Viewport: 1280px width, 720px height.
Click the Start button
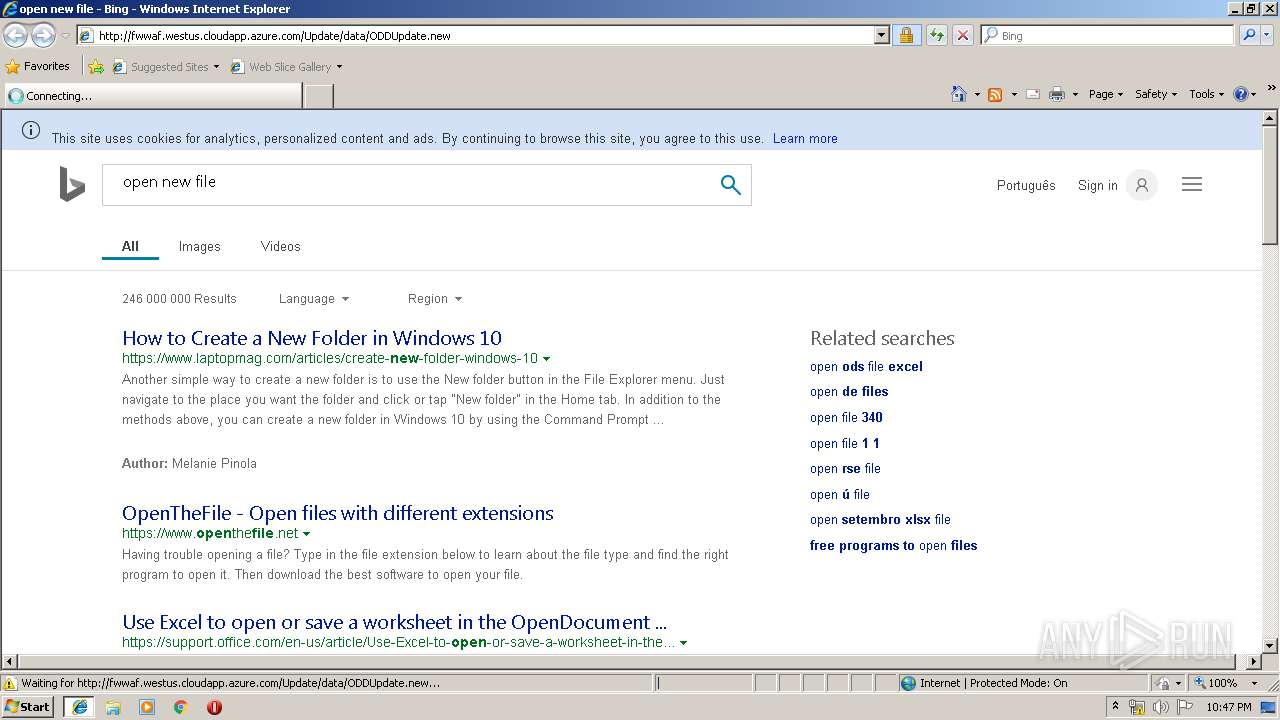pyautogui.click(x=28, y=707)
